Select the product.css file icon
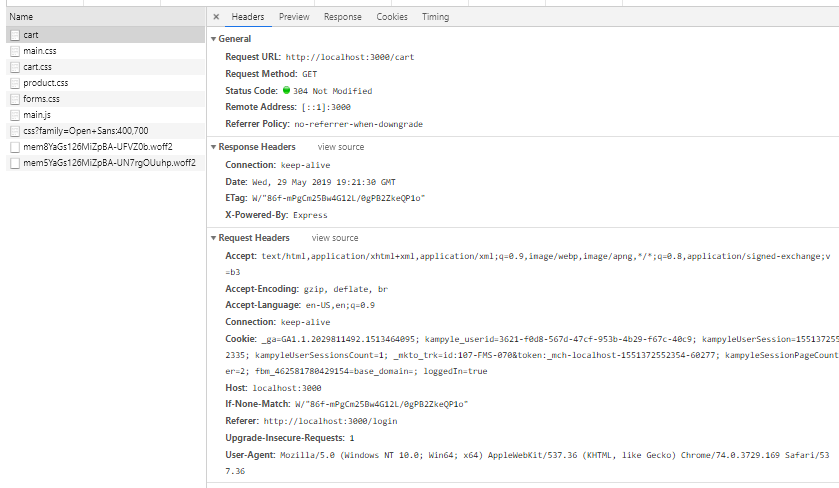 [x=15, y=83]
